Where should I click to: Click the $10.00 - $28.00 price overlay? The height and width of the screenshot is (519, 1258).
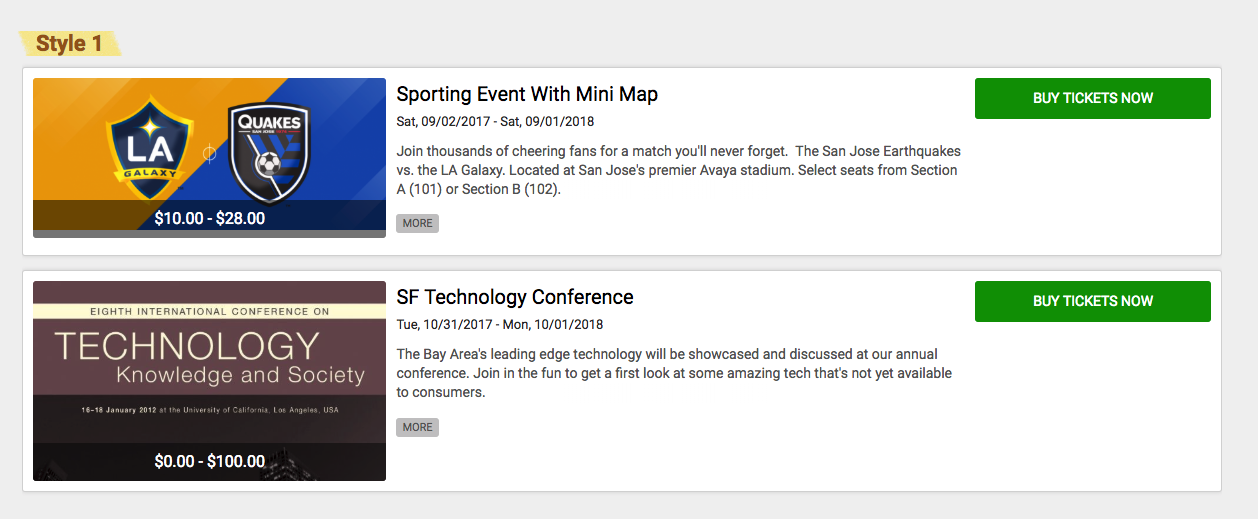(209, 217)
